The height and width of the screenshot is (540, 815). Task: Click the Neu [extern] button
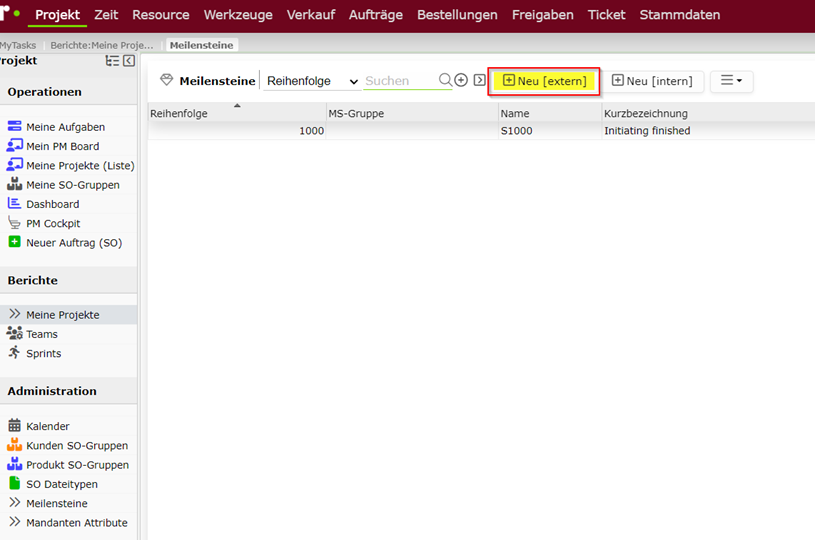[x=544, y=81]
